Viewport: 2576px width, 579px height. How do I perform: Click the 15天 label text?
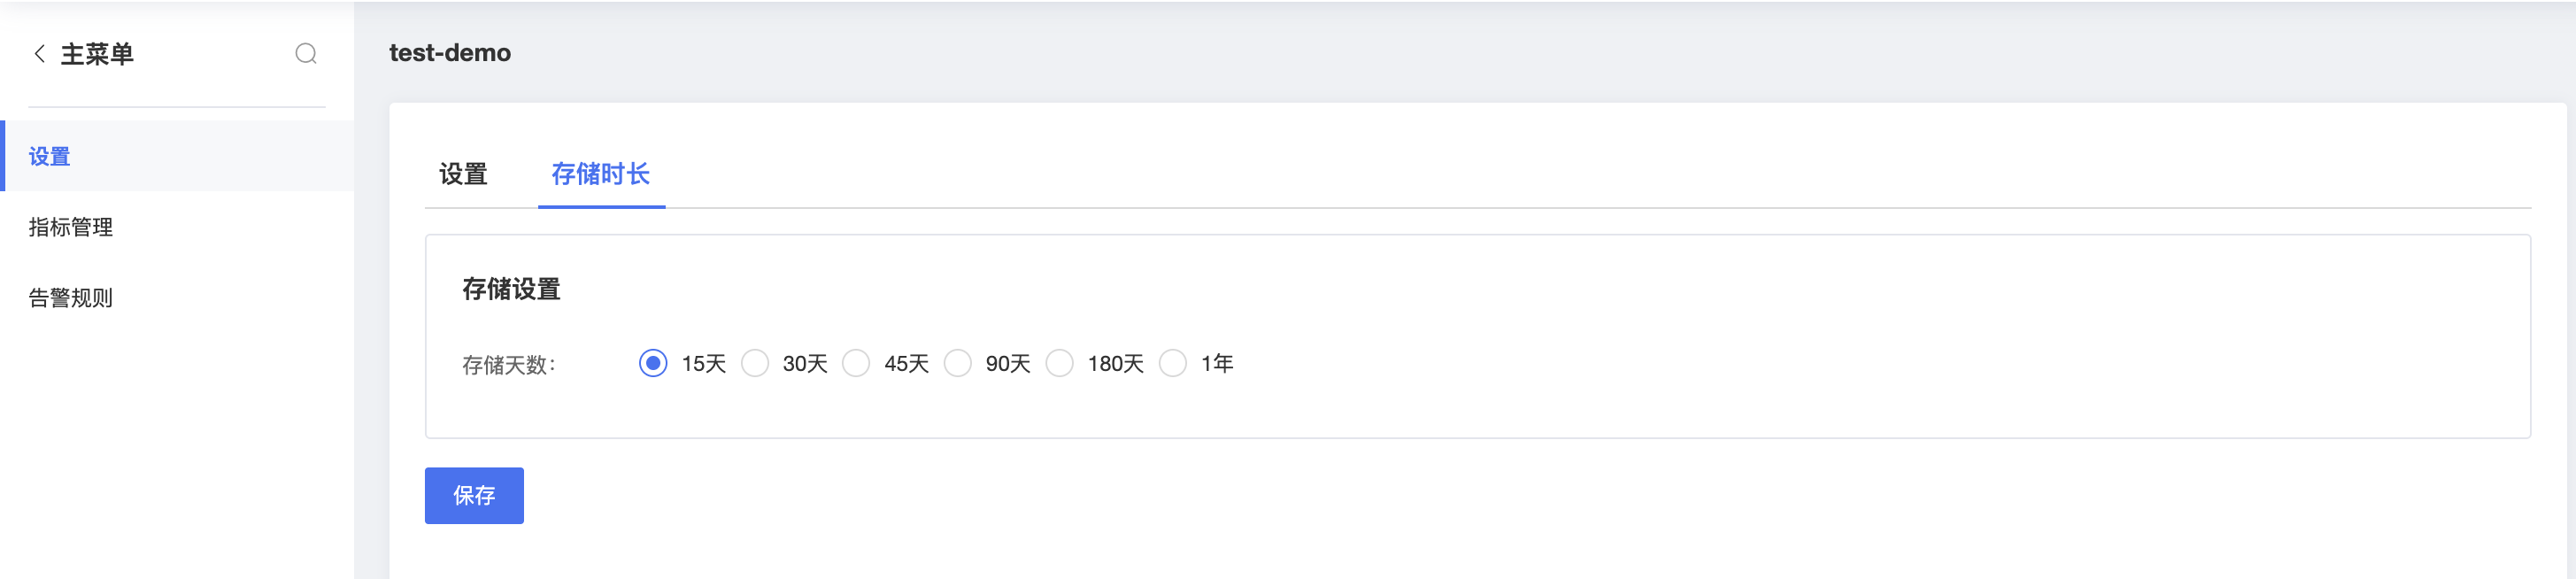(704, 363)
